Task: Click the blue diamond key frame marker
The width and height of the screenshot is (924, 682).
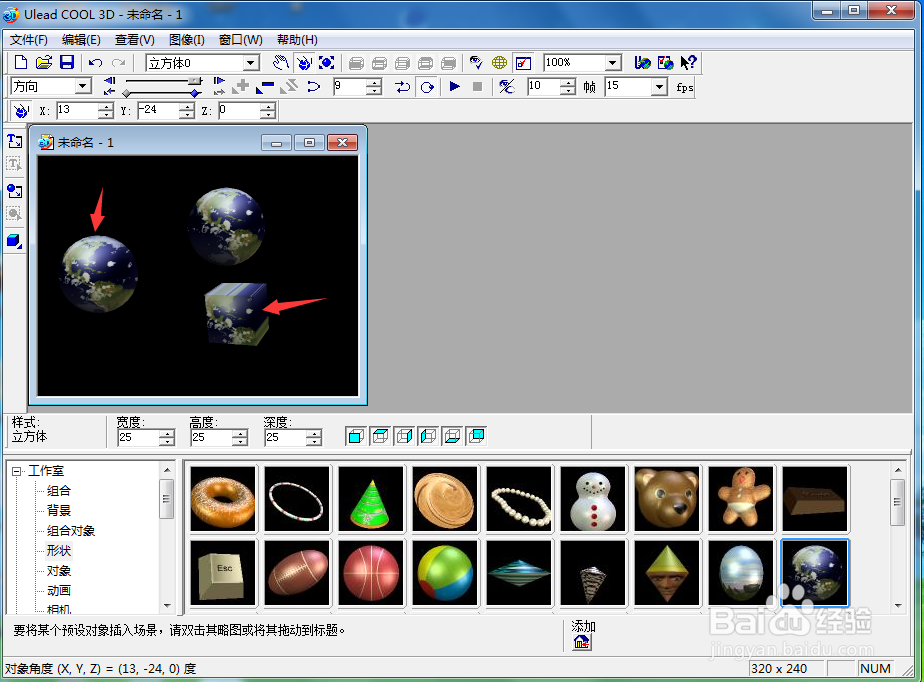Action: (194, 93)
